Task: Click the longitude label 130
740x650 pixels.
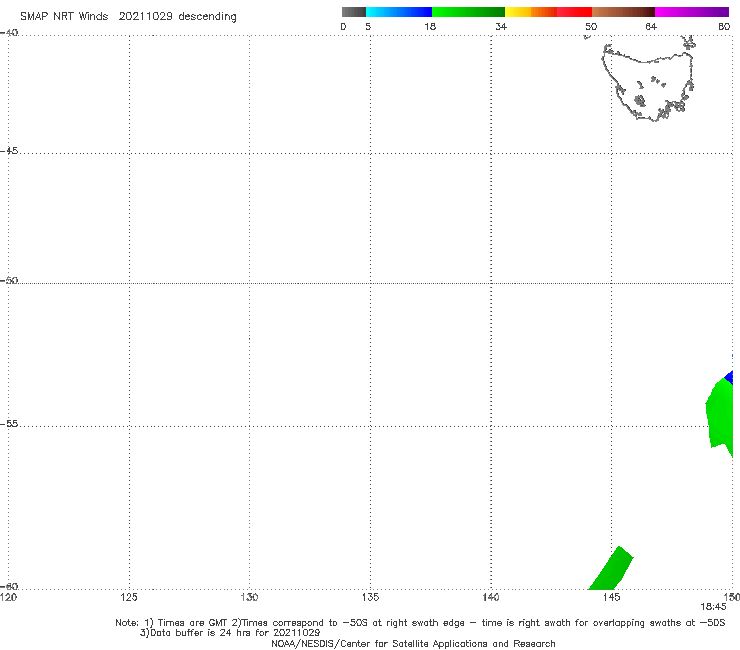Action: click(249, 598)
